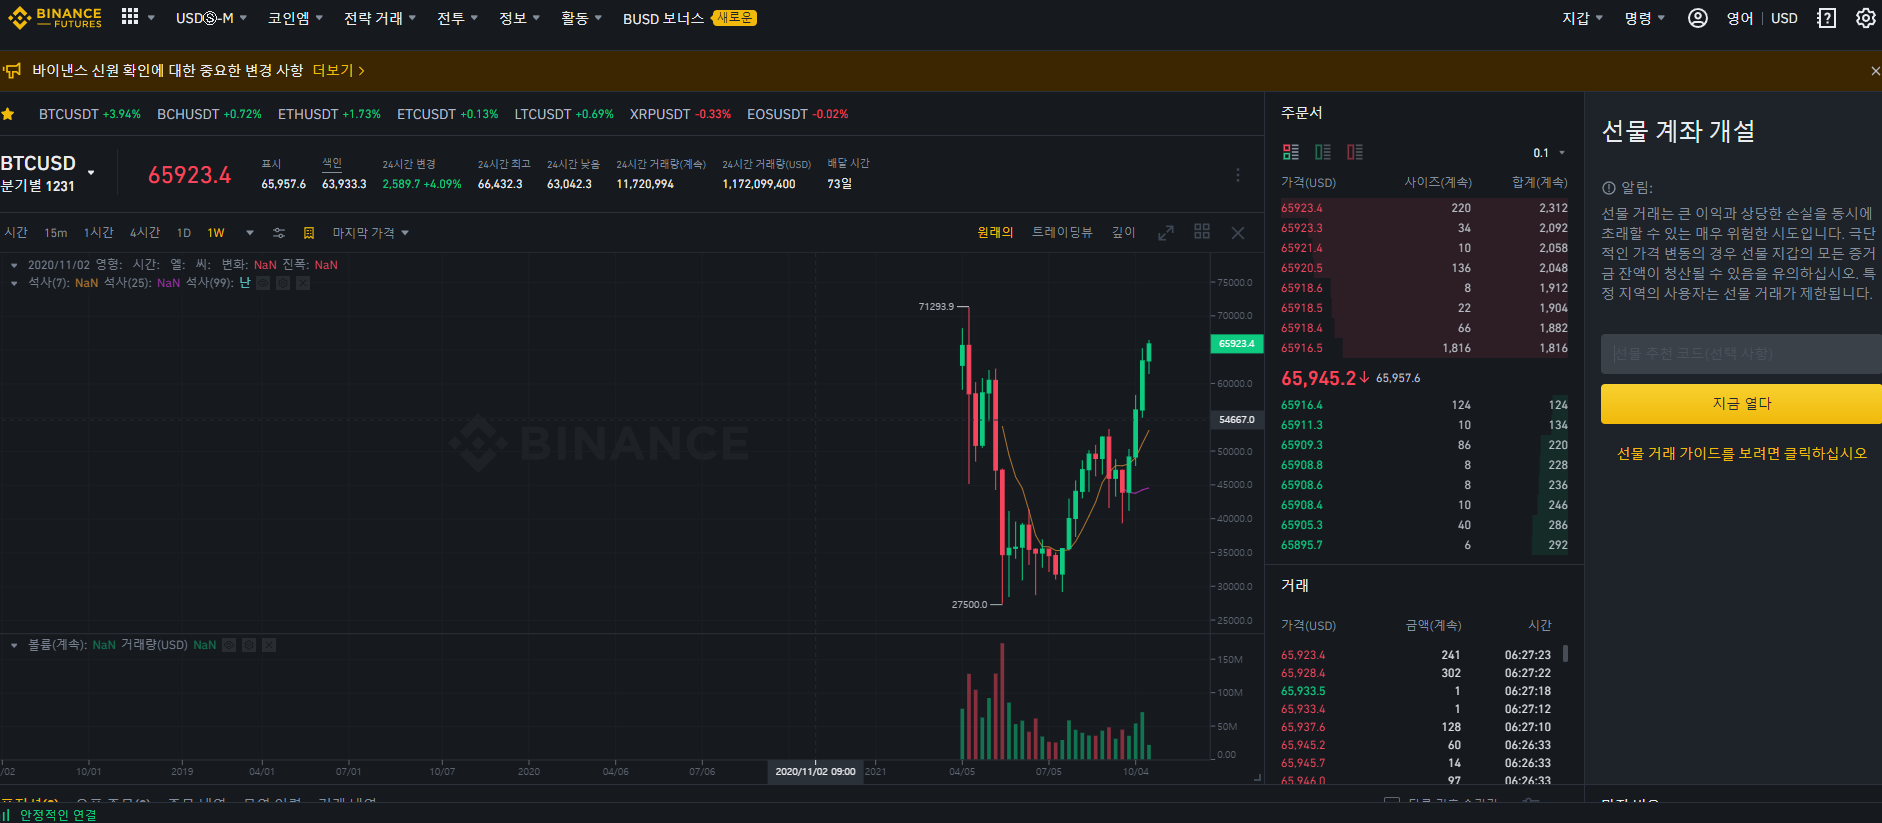Click the 더보기 more link in banner
Viewport: 1882px width, 823px height.
[x=339, y=71]
